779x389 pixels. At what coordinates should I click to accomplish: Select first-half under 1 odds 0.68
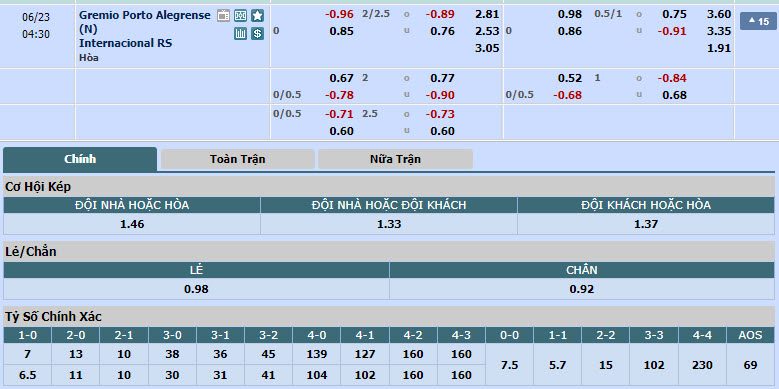coord(675,95)
